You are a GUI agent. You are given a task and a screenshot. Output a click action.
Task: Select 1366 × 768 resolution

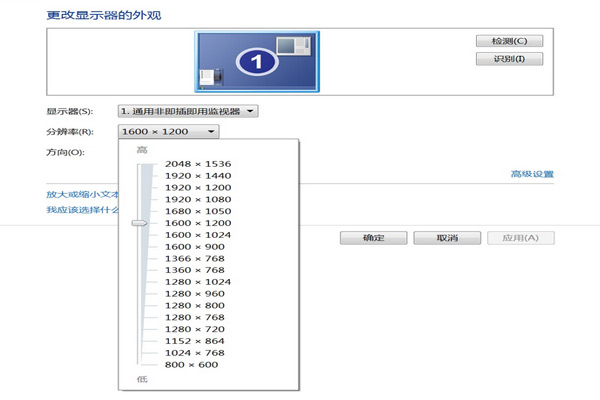pyautogui.click(x=195, y=258)
